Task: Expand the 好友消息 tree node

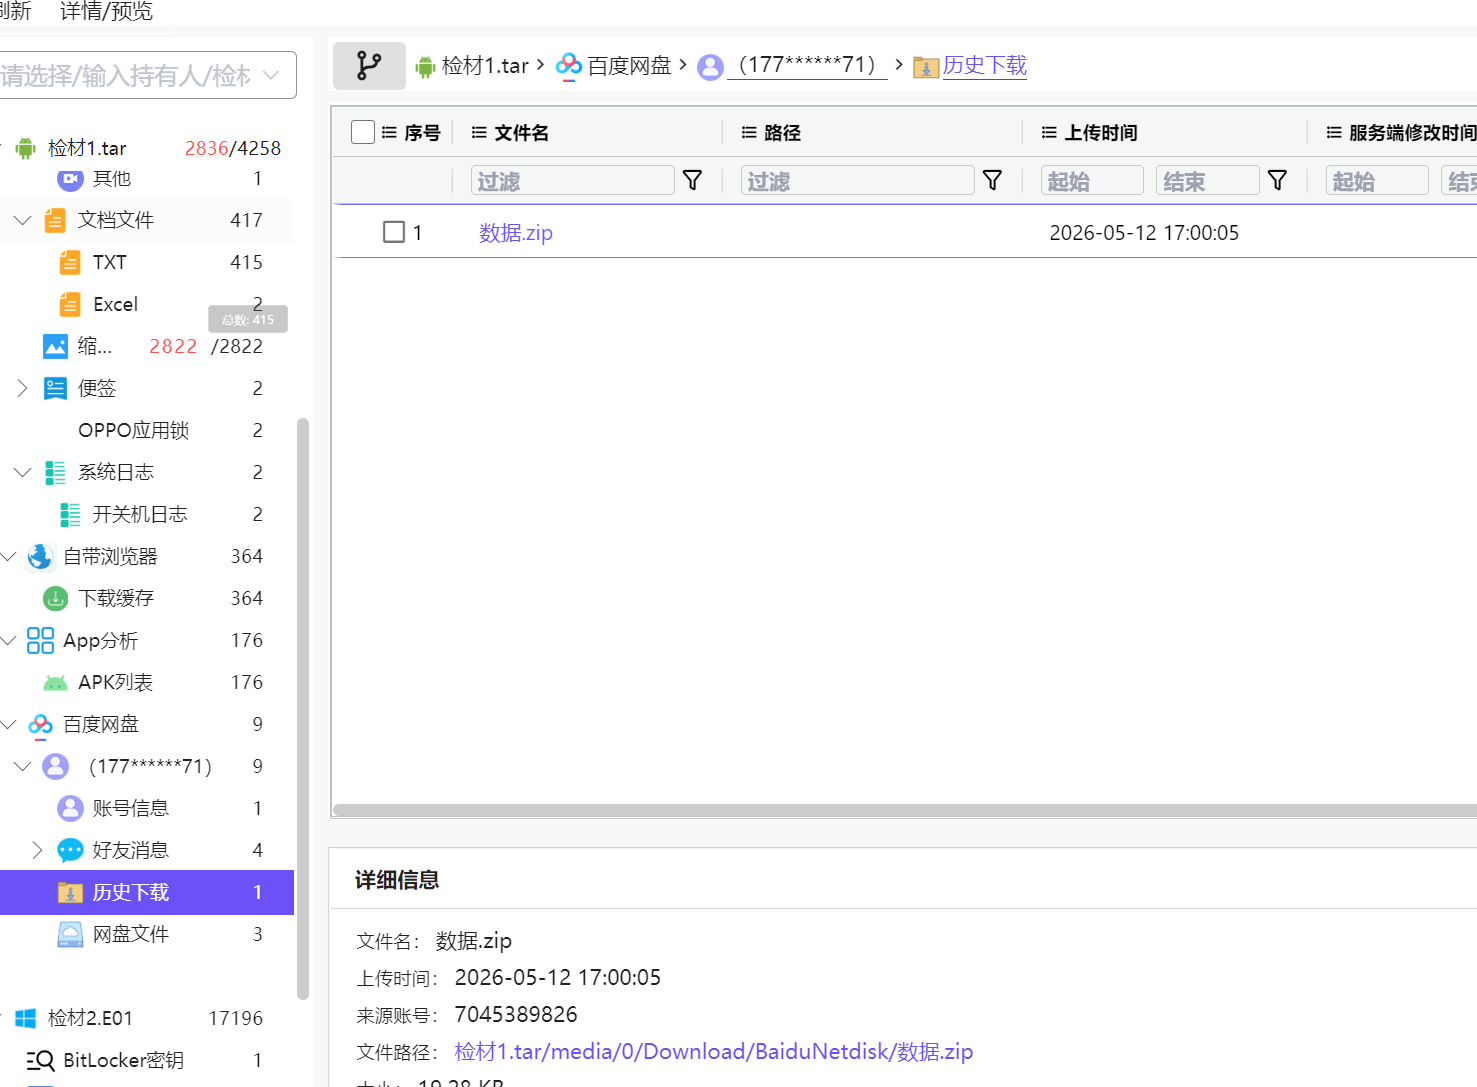Action: 37,850
